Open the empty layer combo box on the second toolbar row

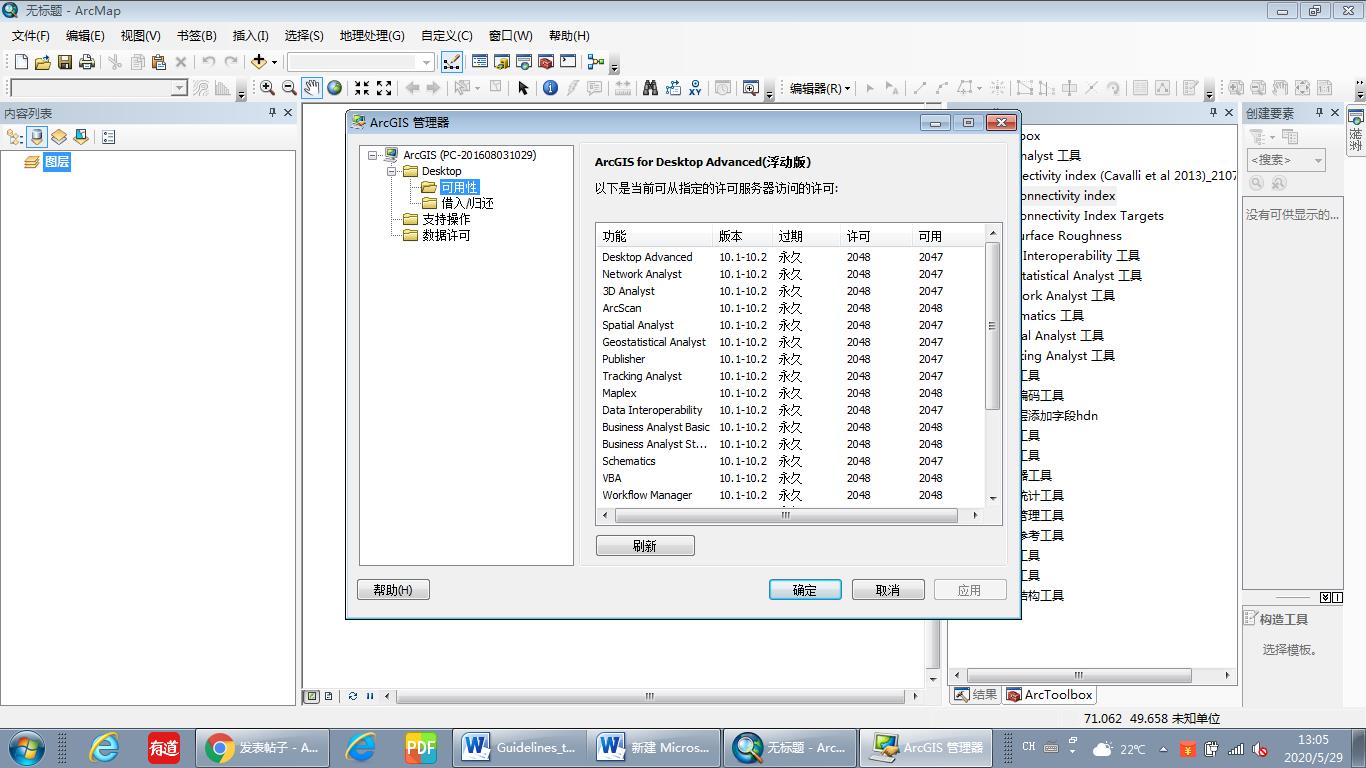pos(98,88)
